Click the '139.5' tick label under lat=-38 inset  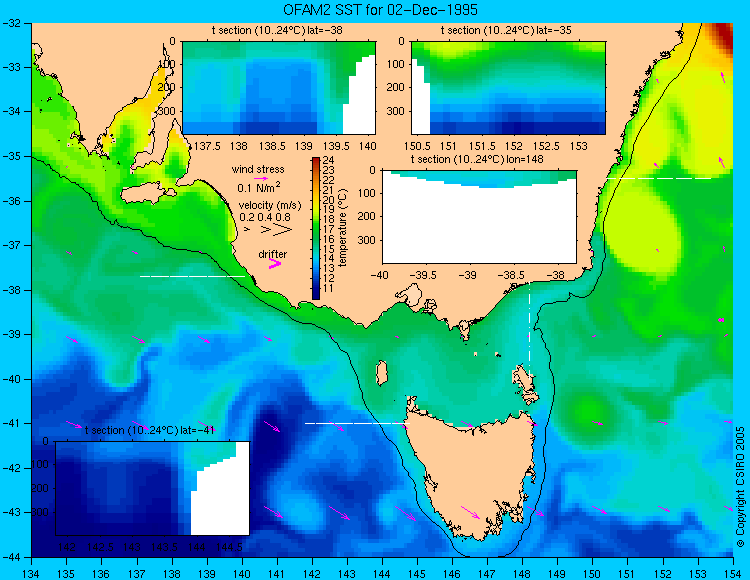tap(335, 146)
